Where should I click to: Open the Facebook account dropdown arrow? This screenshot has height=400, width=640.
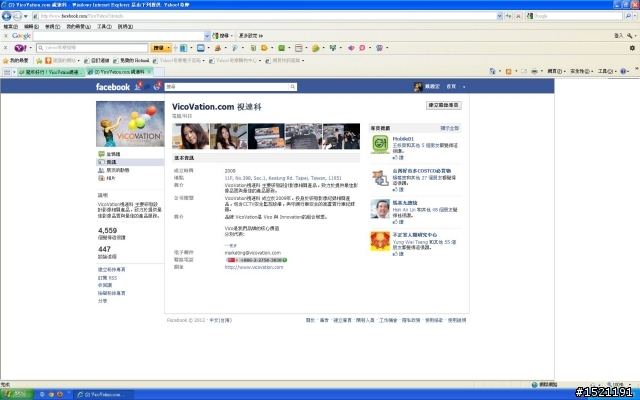pos(464,87)
